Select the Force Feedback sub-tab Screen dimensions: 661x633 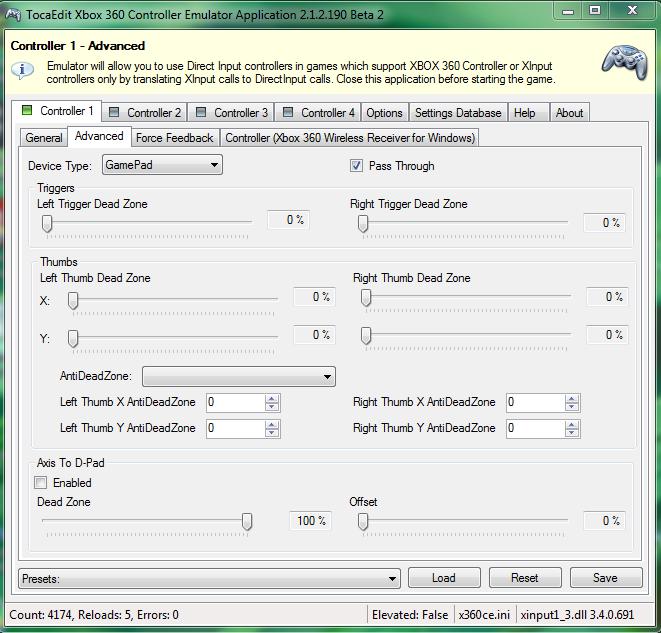pos(175,138)
